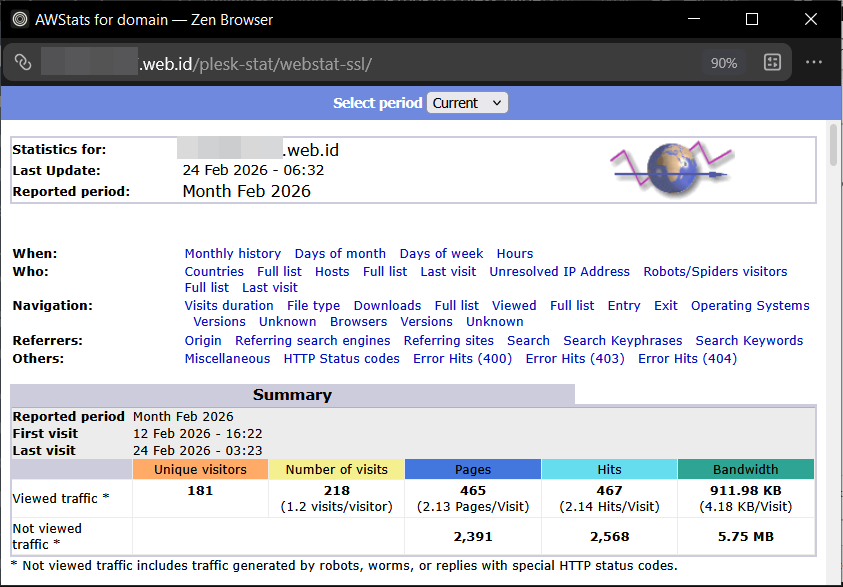Click the Hits column header
The height and width of the screenshot is (587, 843).
(x=609, y=469)
